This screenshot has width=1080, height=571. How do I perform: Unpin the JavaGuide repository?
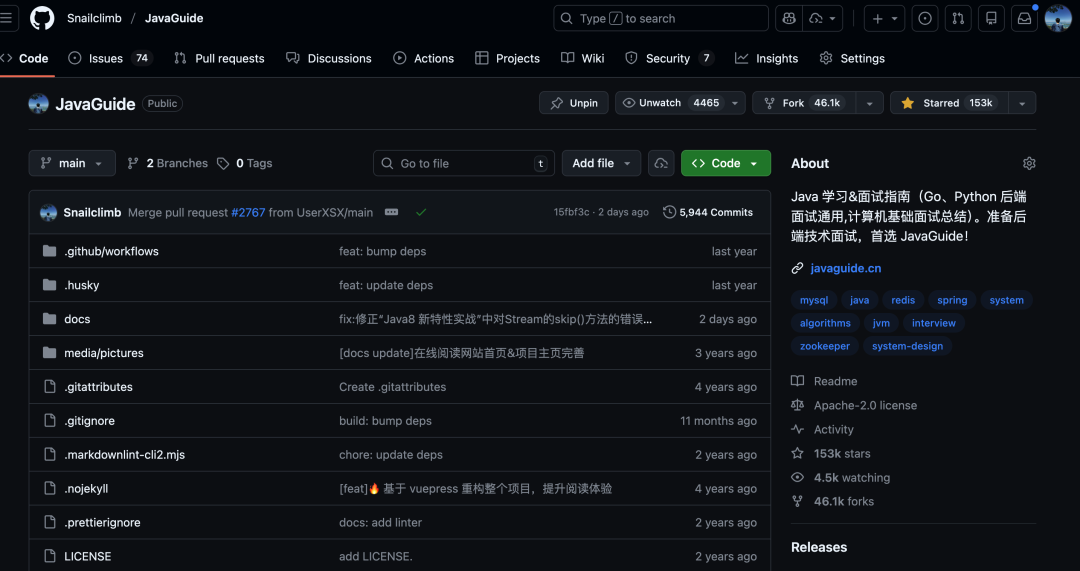click(x=574, y=103)
